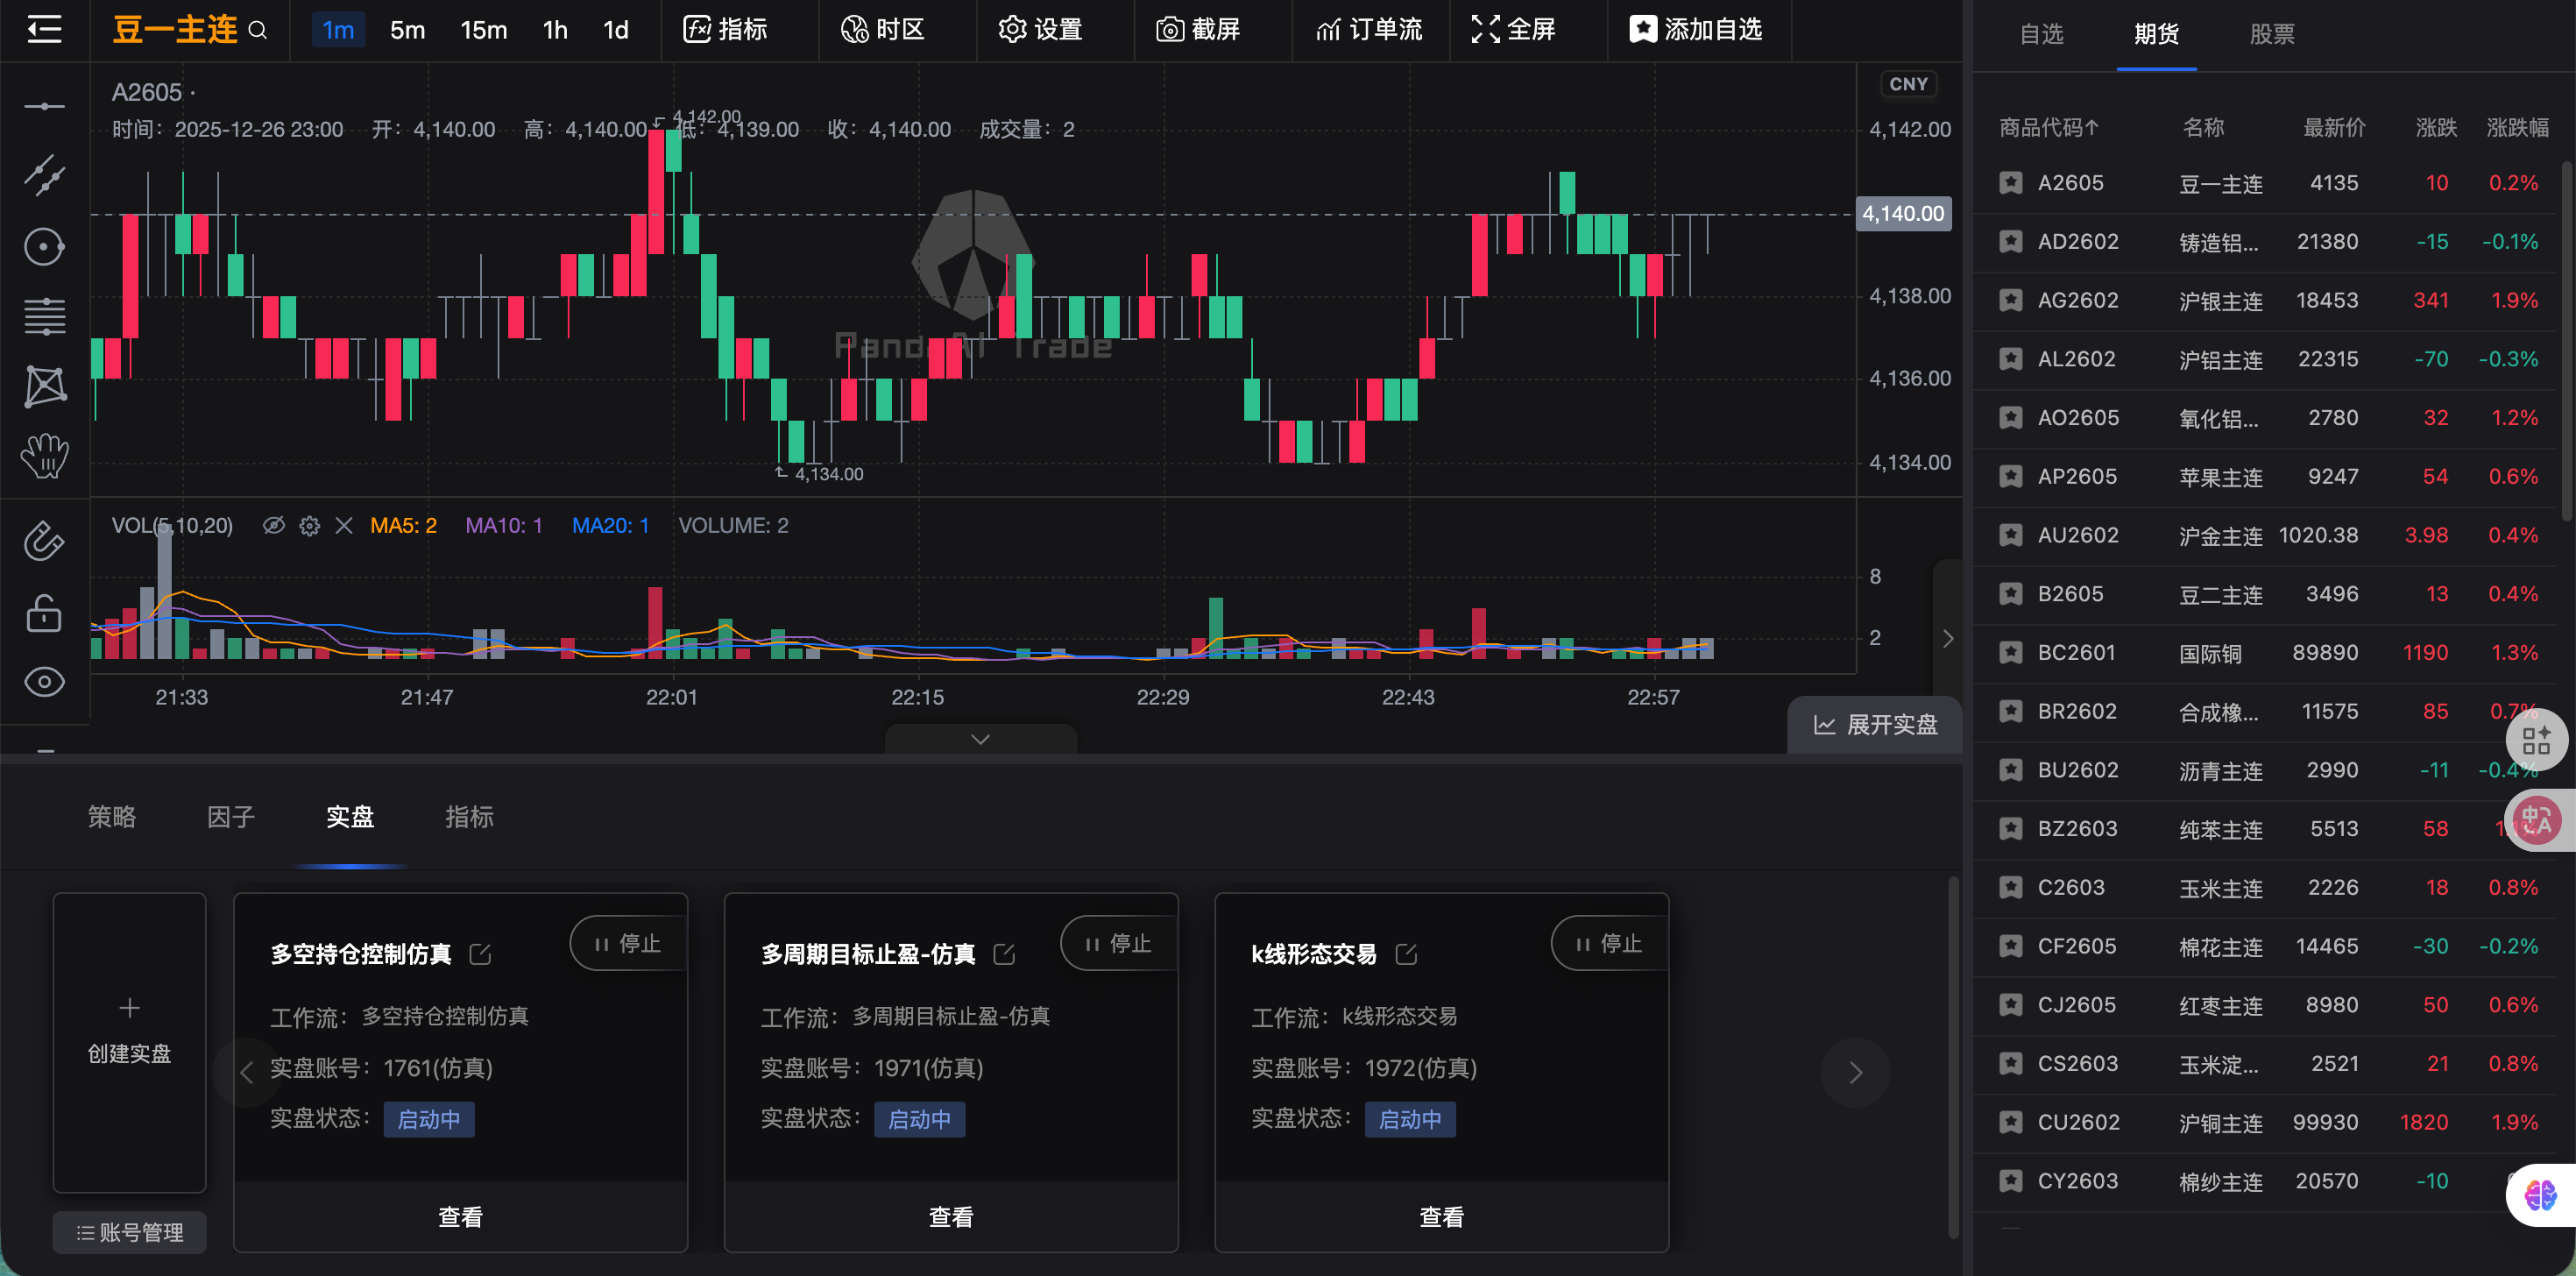Click the paperclip tool in left toolbar

pos(44,541)
